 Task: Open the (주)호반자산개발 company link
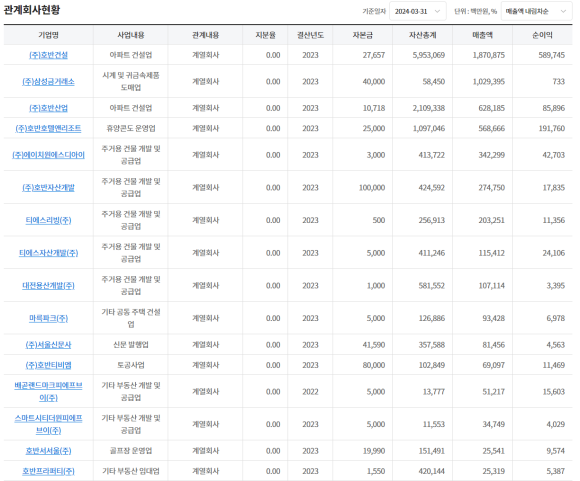click(48, 188)
